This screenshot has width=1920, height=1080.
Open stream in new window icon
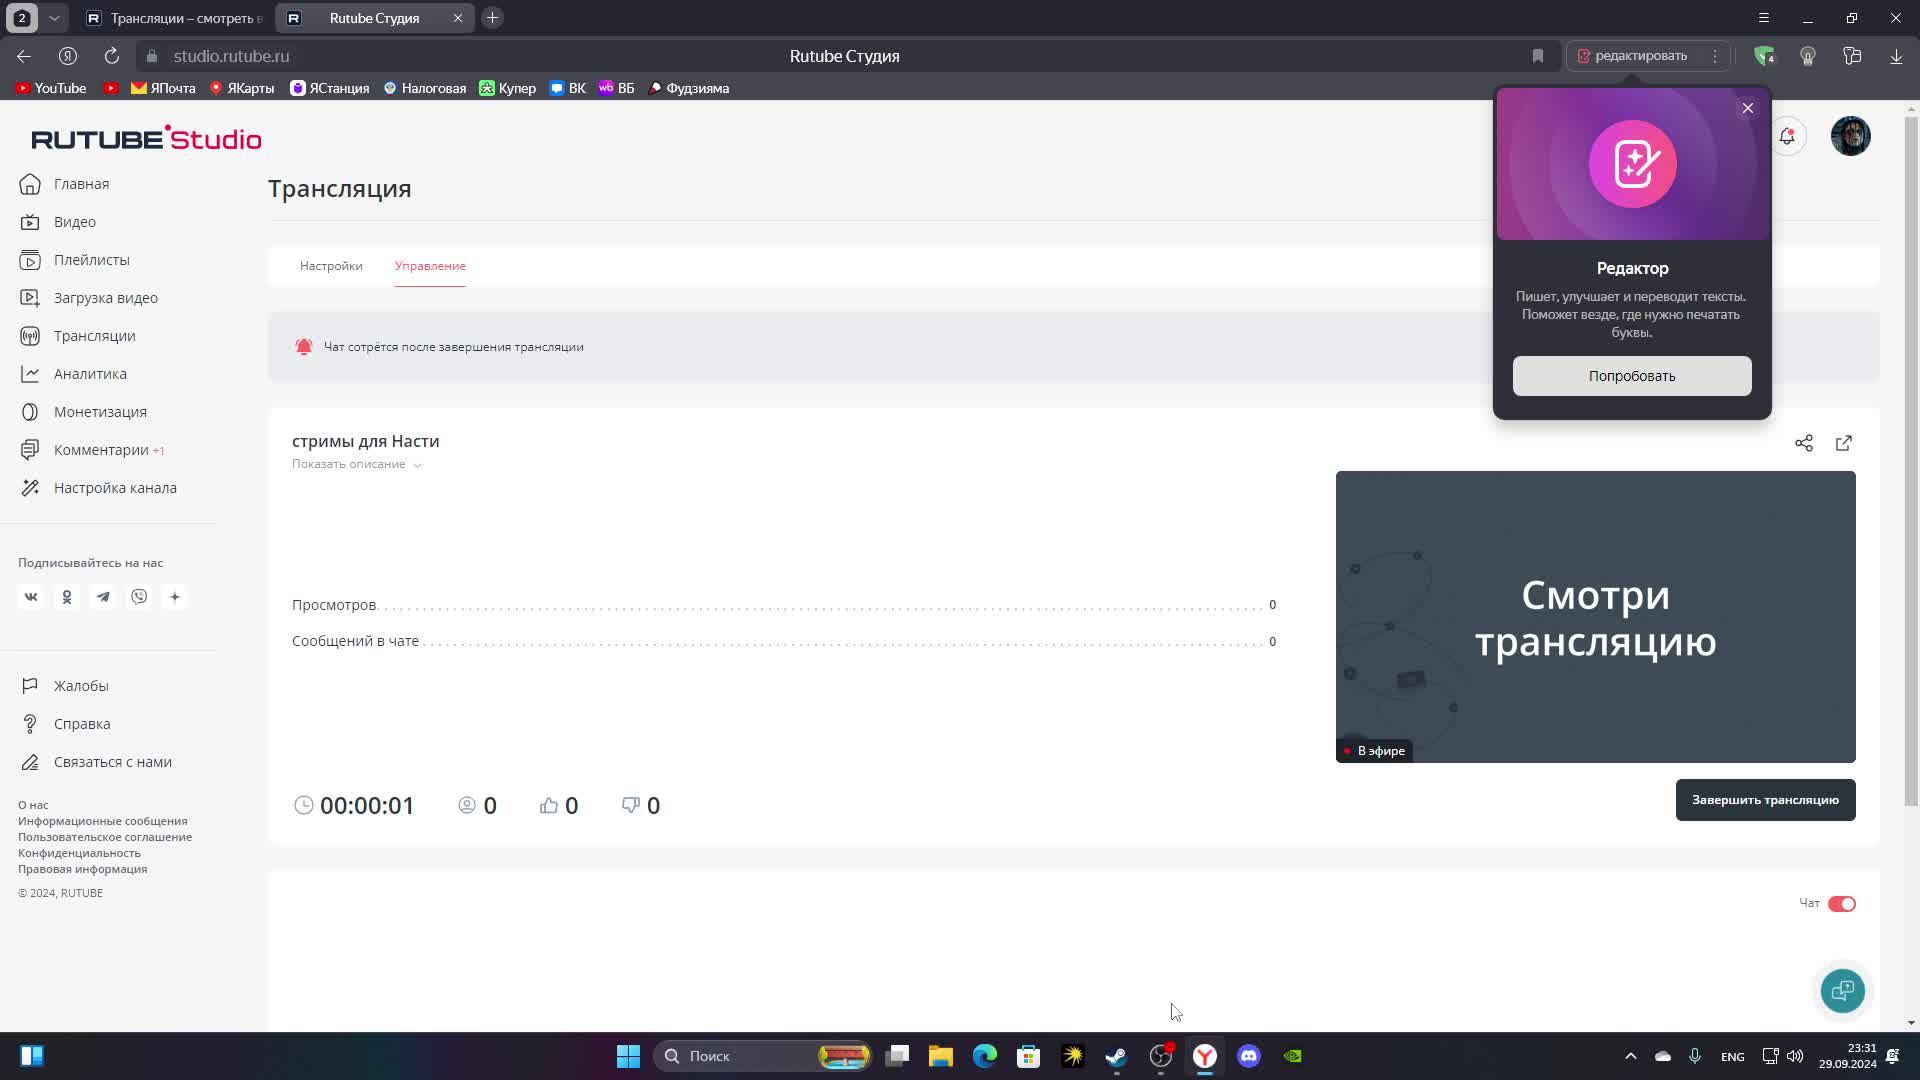[1844, 443]
